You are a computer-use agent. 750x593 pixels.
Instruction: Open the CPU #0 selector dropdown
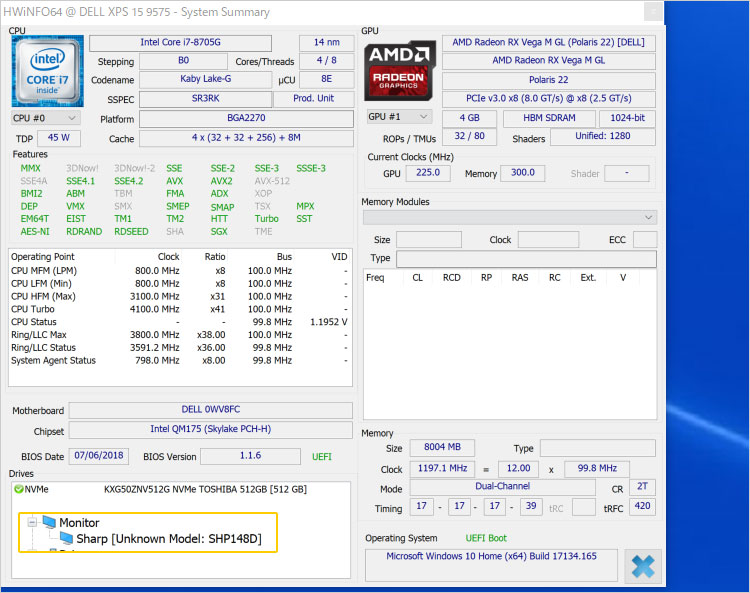point(44,117)
